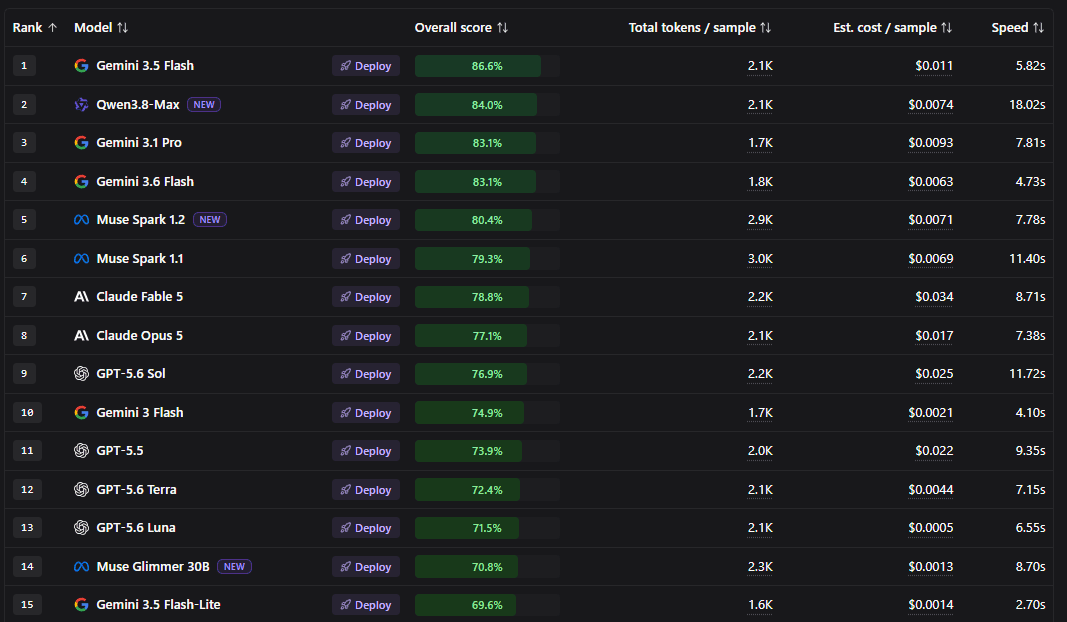
Task: Click sort arrows next to Model header
Action: click(122, 28)
